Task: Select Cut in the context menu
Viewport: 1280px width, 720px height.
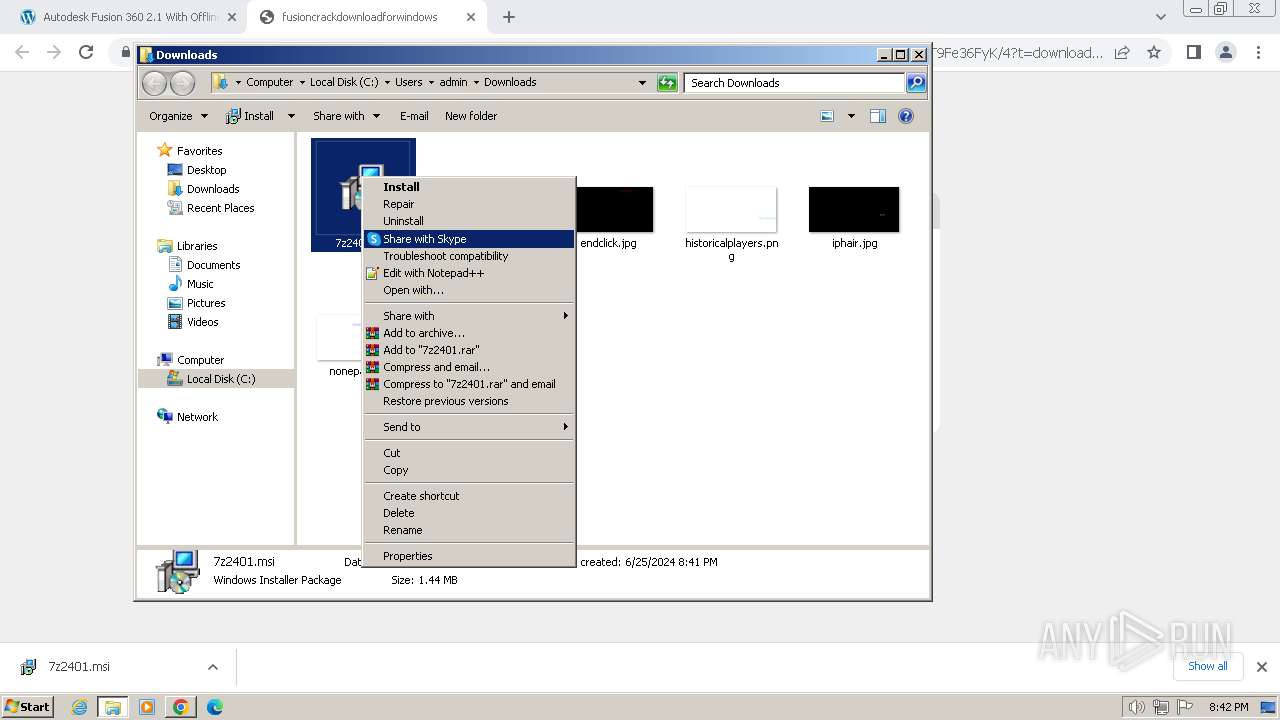Action: pos(469,453)
